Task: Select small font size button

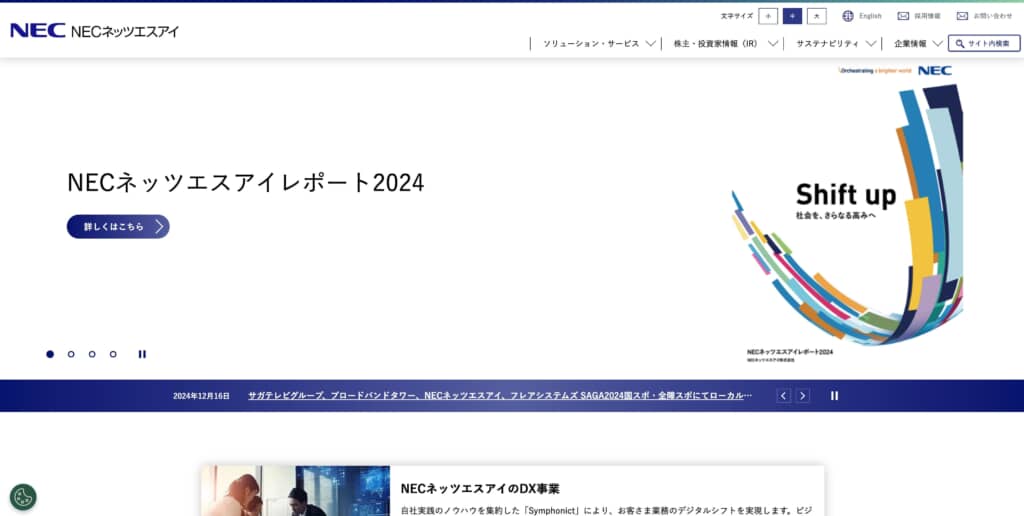Action: coord(768,16)
